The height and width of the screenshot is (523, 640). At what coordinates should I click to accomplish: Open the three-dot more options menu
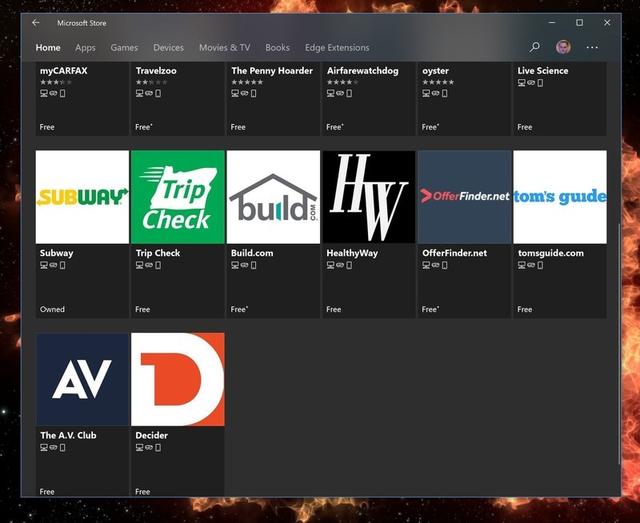click(x=592, y=47)
